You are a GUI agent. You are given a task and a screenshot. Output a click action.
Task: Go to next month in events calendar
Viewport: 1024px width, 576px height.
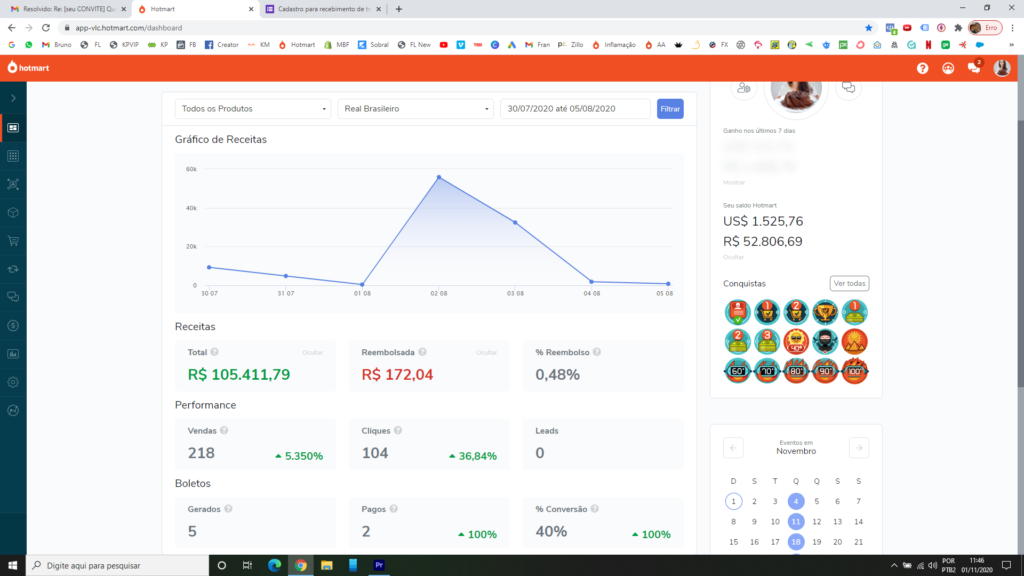[859, 448]
